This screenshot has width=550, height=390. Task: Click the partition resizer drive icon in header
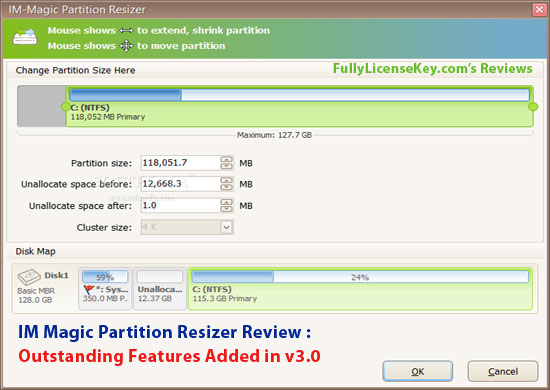point(25,36)
